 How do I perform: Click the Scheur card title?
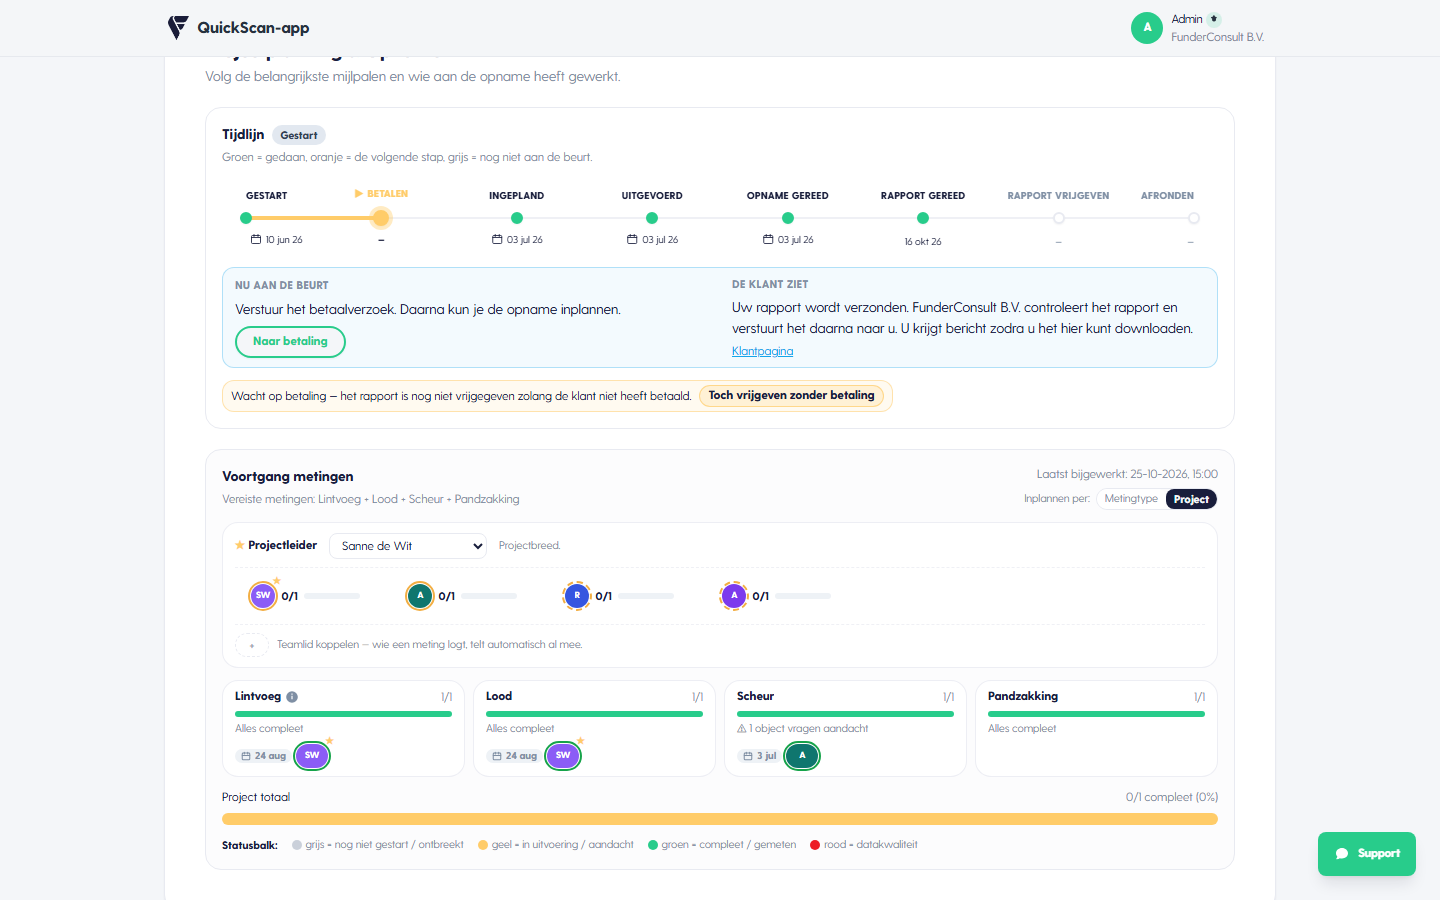tap(755, 696)
